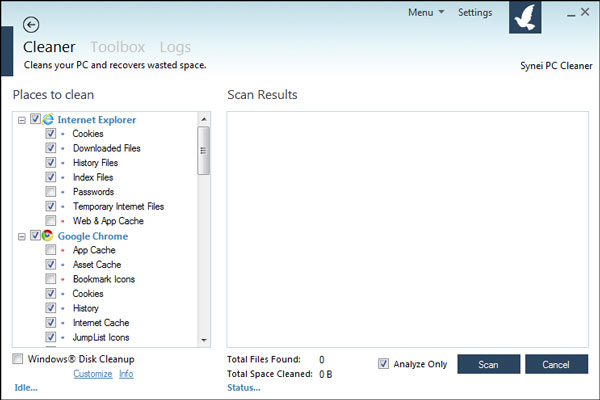Select the JumpList Icons label
The height and width of the screenshot is (400, 600).
(101, 337)
